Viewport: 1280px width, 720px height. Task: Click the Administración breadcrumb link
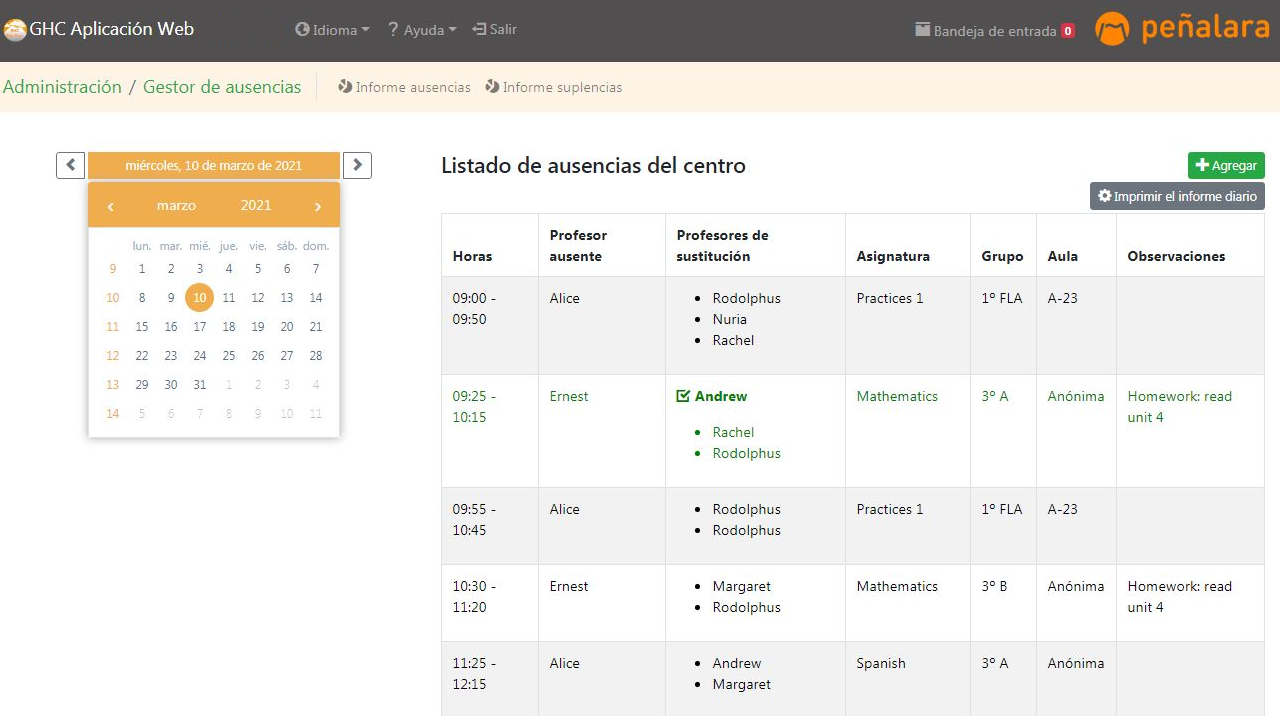tap(62, 87)
